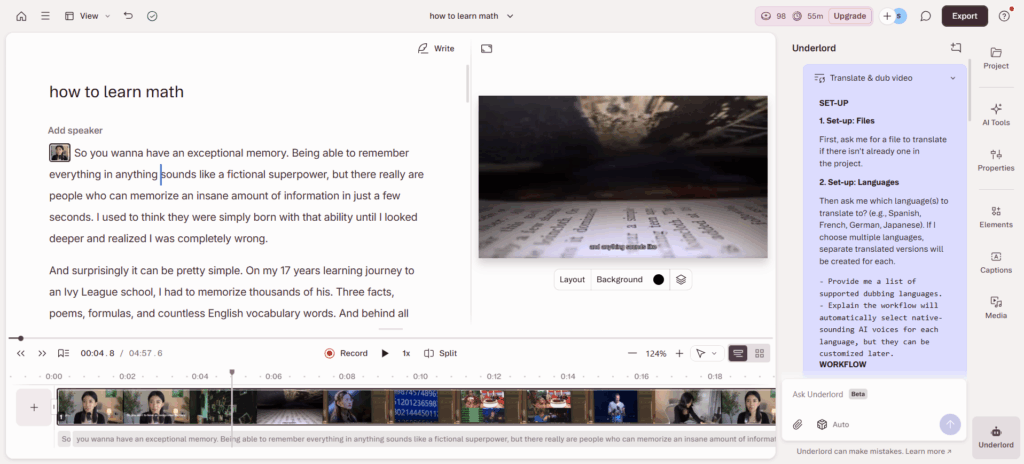1024x464 pixels.
Task: Click the speaker avatar thumbnail in script
Action: [x=59, y=153]
